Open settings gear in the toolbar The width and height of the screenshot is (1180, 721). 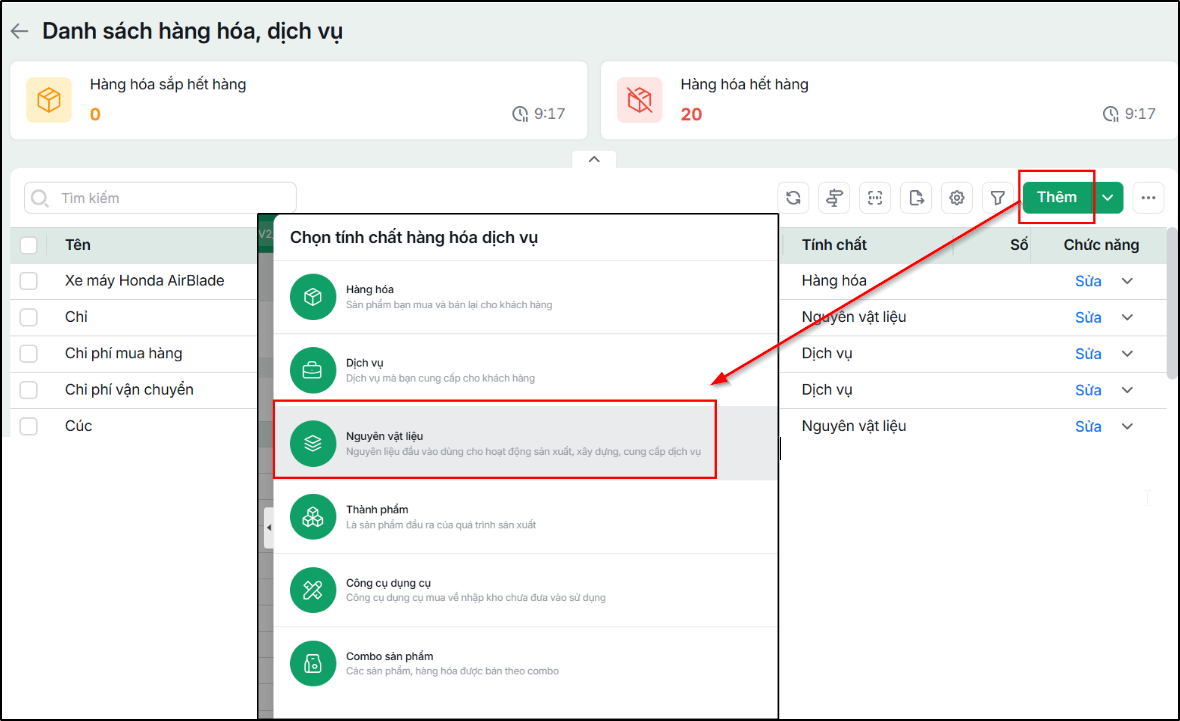coord(956,198)
